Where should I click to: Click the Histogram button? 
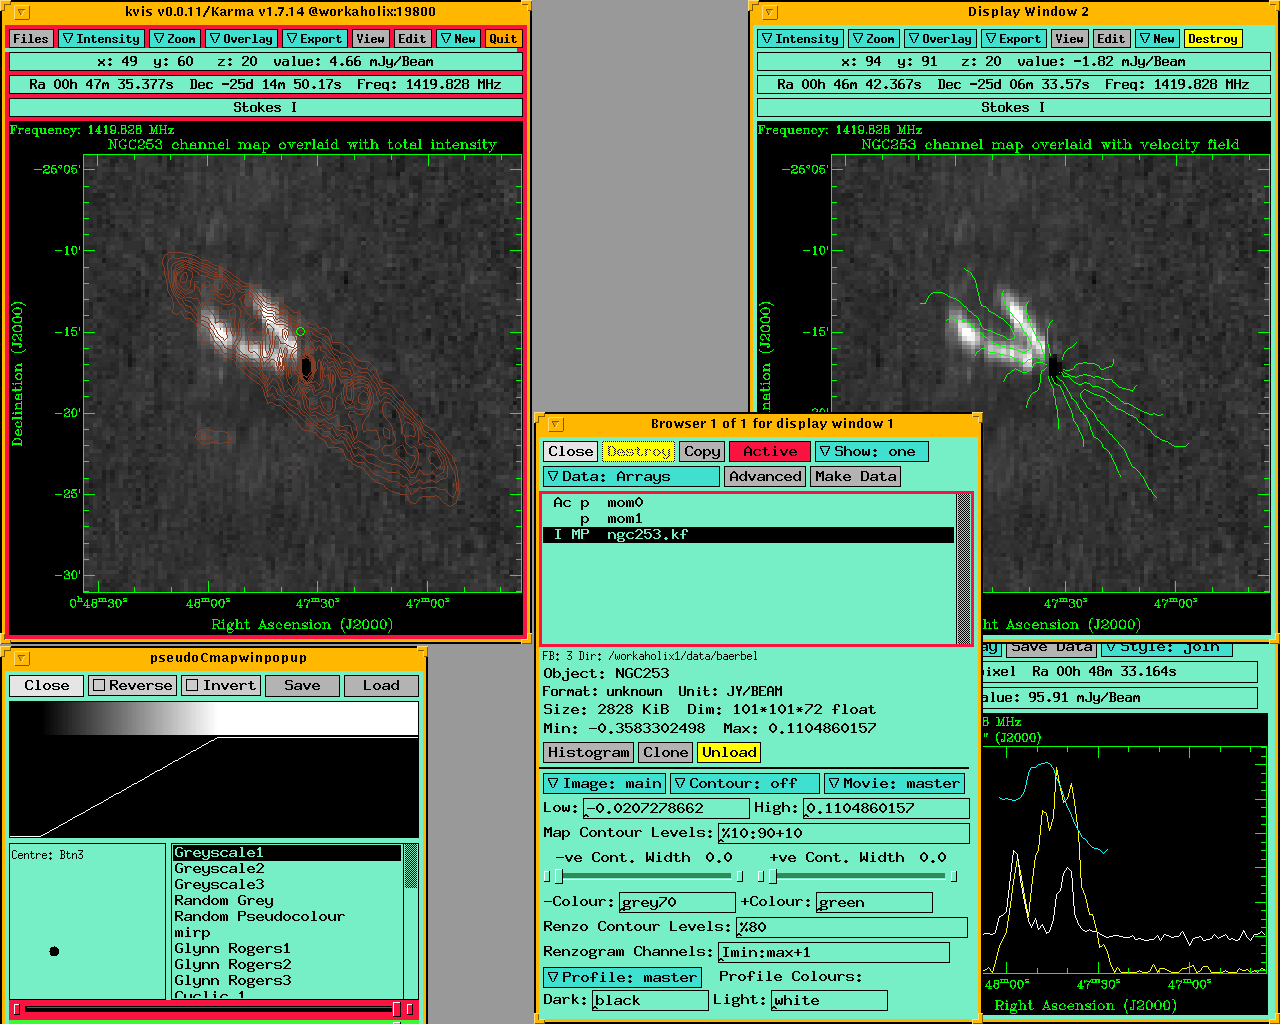(588, 753)
